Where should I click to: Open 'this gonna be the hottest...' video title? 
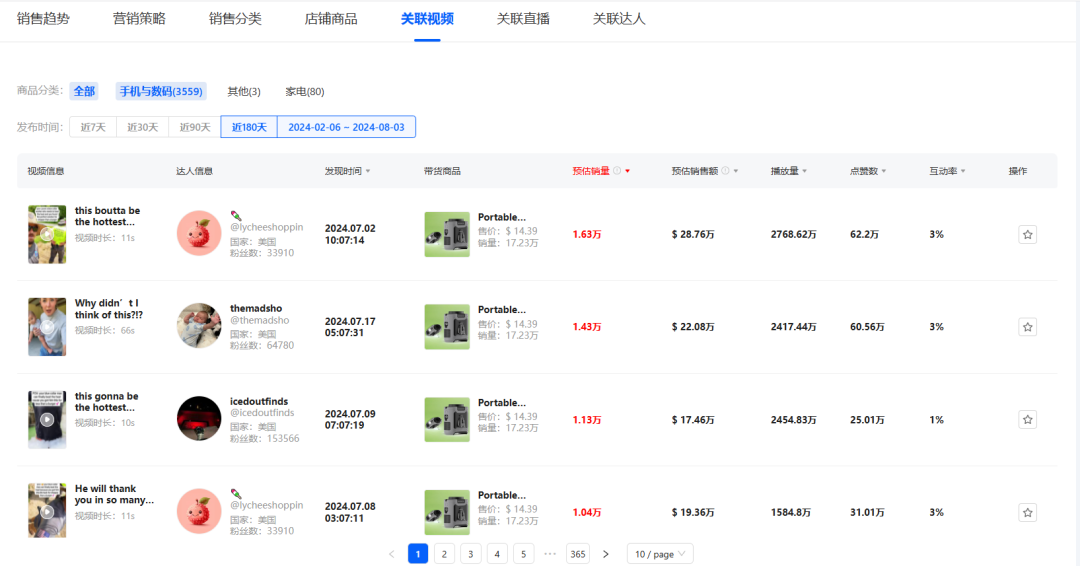tap(107, 401)
